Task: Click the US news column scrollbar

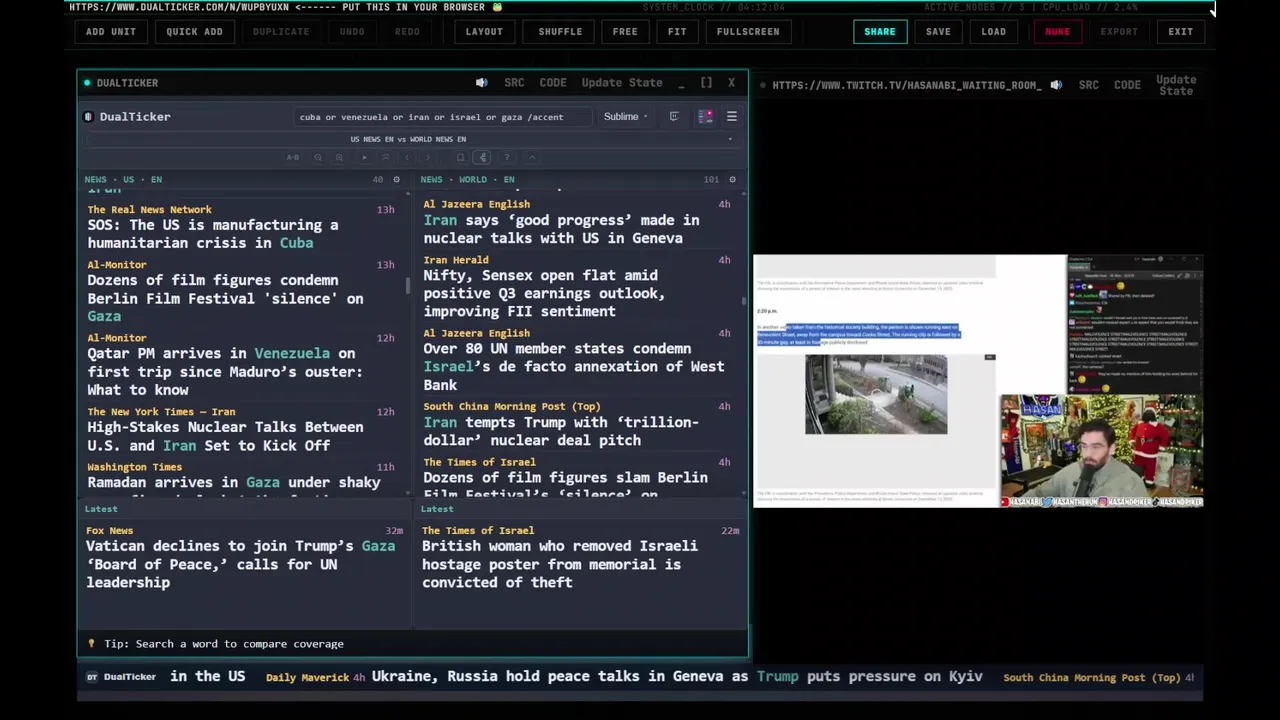Action: [407, 286]
